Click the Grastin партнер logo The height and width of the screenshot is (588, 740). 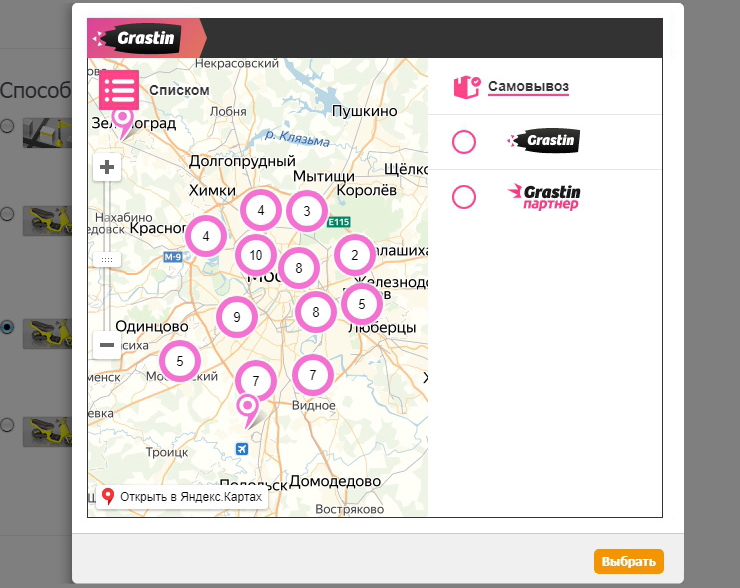coord(544,196)
